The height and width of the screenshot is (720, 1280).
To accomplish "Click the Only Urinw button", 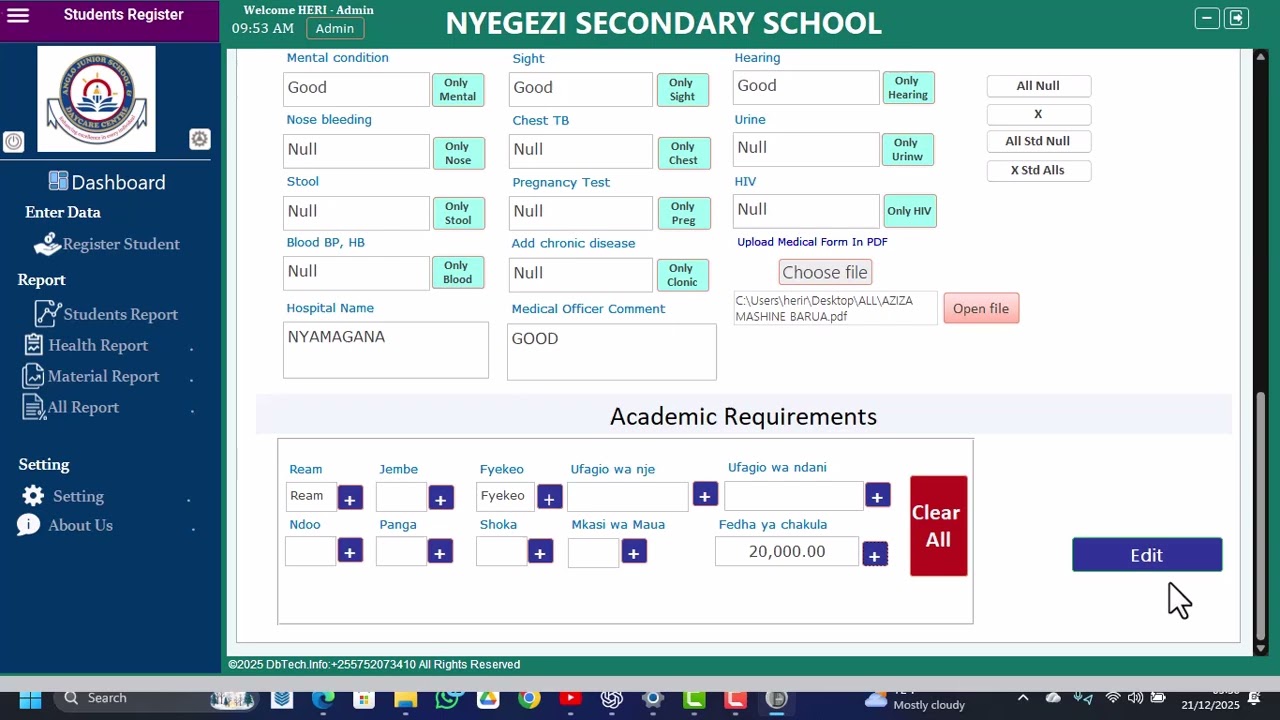I will [908, 150].
